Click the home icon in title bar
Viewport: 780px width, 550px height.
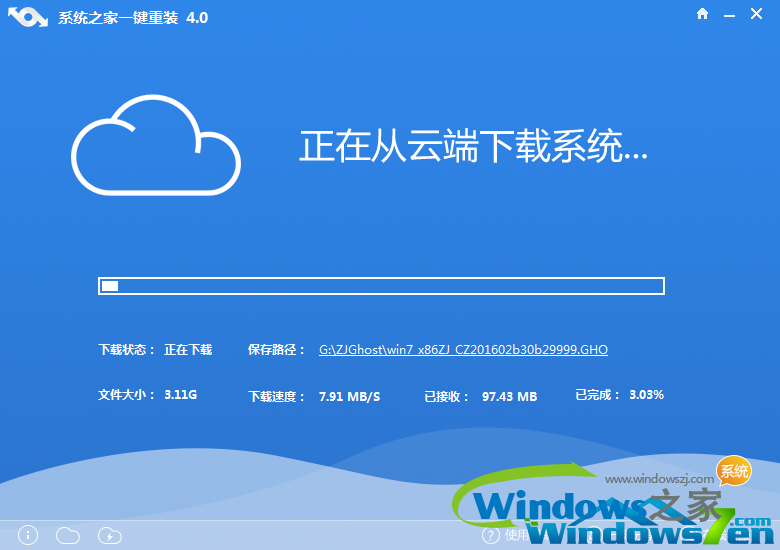702,15
